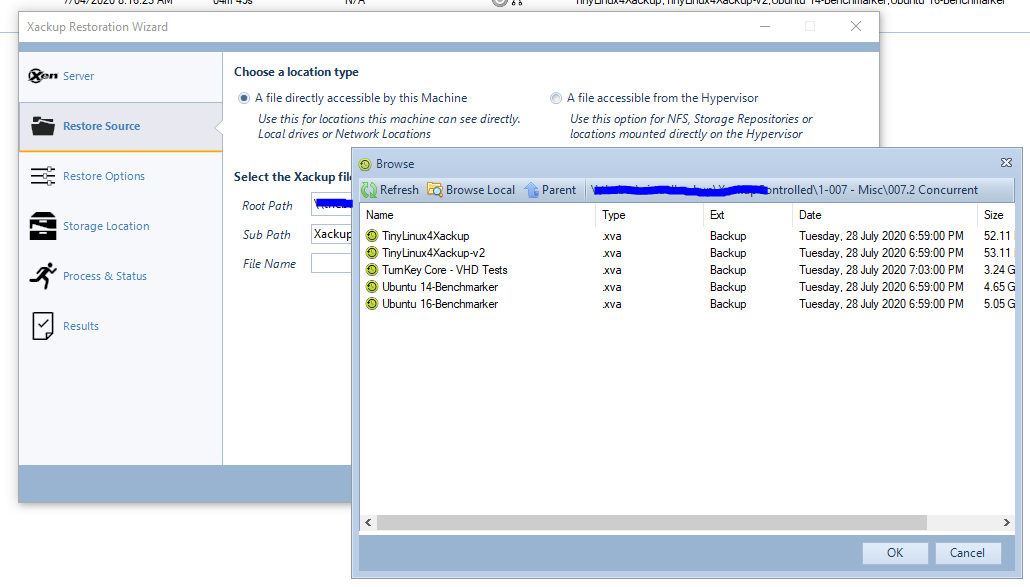Click size value '5.05 G'

999,304
